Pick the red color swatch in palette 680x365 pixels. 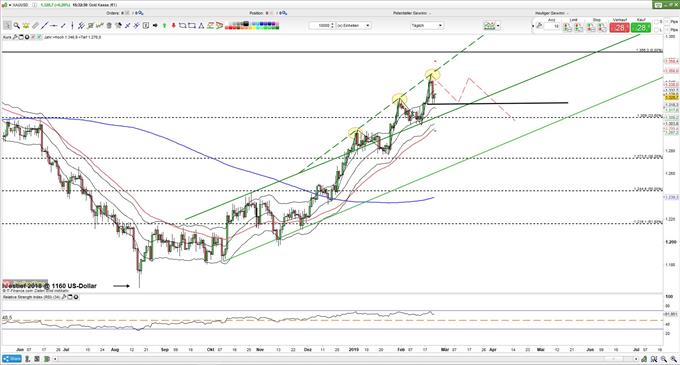click(229, 28)
